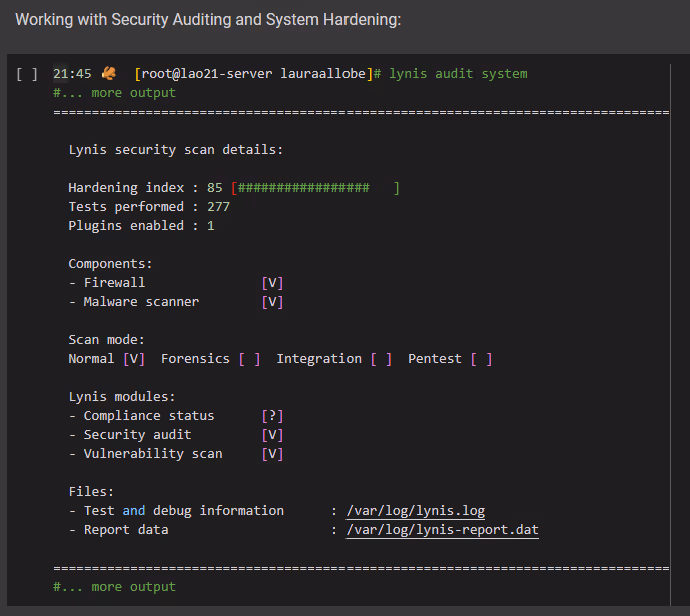Click the Hardening index progress bar
This screenshot has width=690, height=616.
pyautogui.click(x=315, y=188)
